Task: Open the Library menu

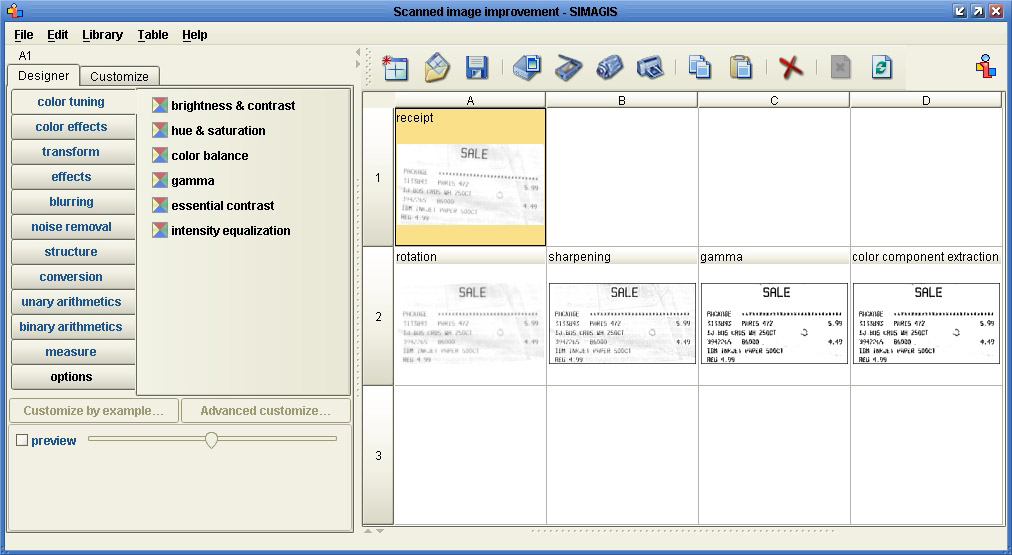Action: 102,35
